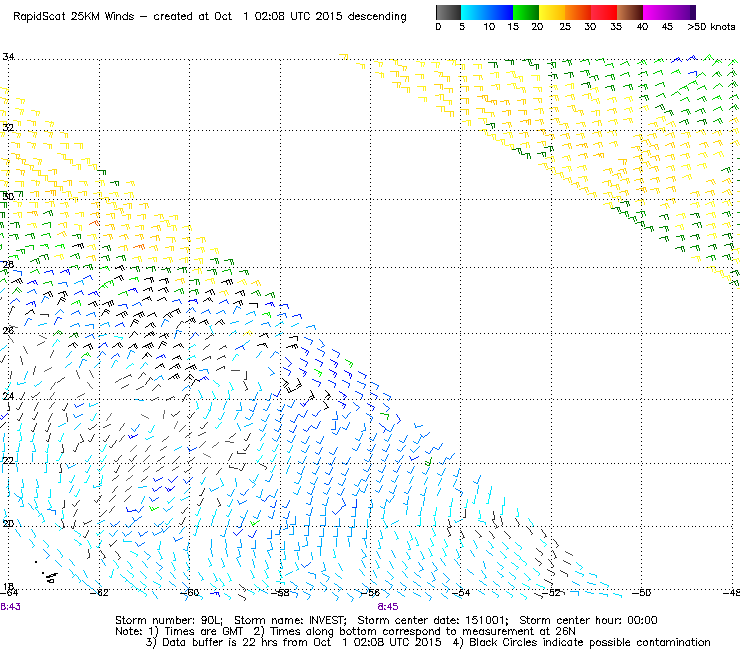Click 'Storm number: 90L' text
The height and width of the screenshot is (650, 740).
(x=169, y=620)
